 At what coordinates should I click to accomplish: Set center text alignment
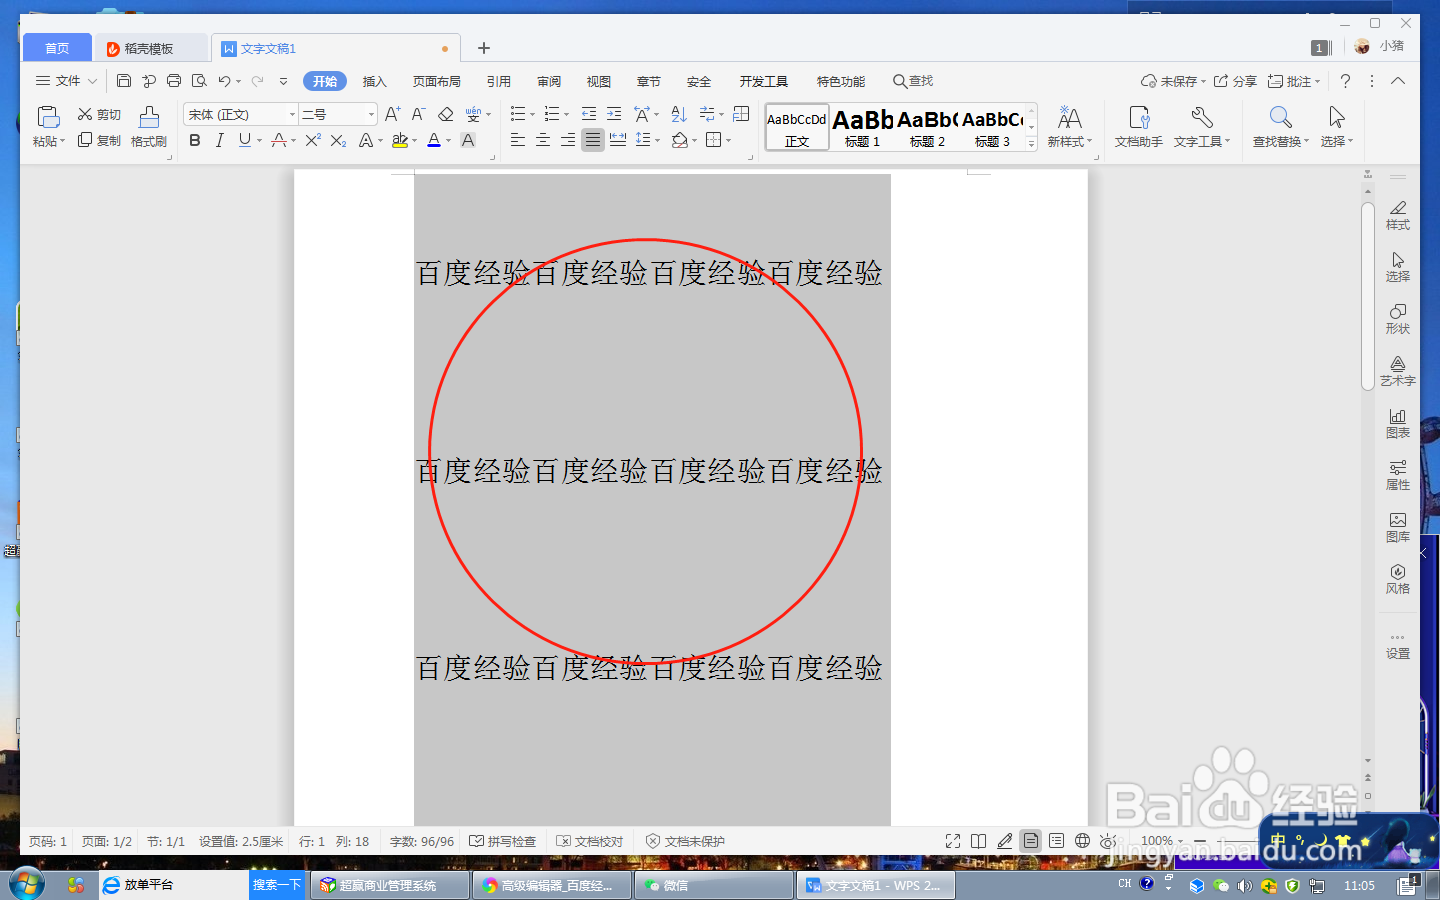pyautogui.click(x=543, y=141)
